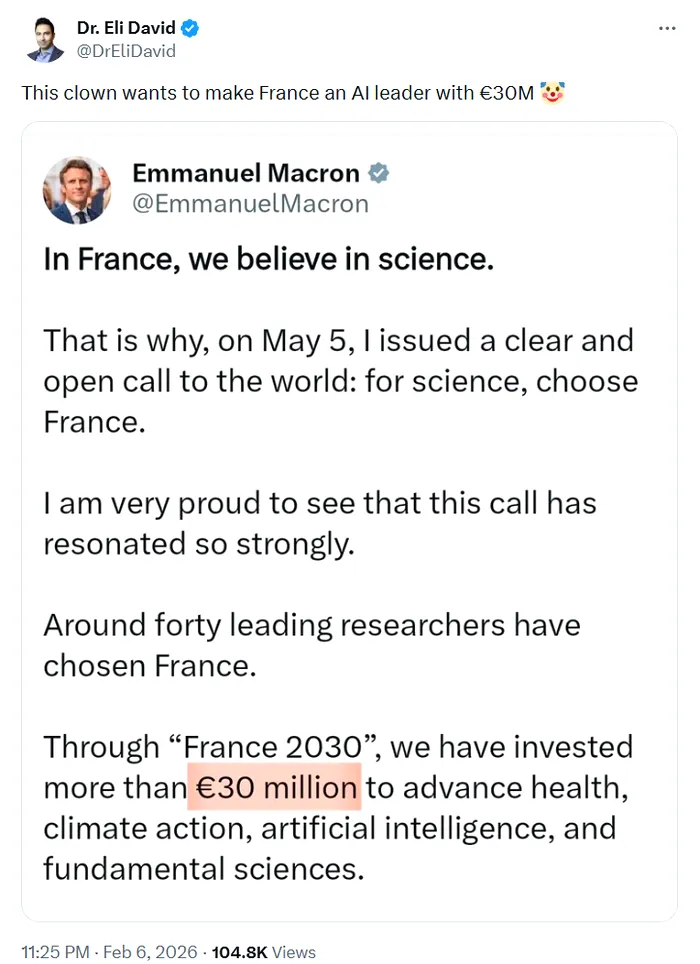Open the 11:25 PM timestamp
This screenshot has width=700, height=964.
56,952
